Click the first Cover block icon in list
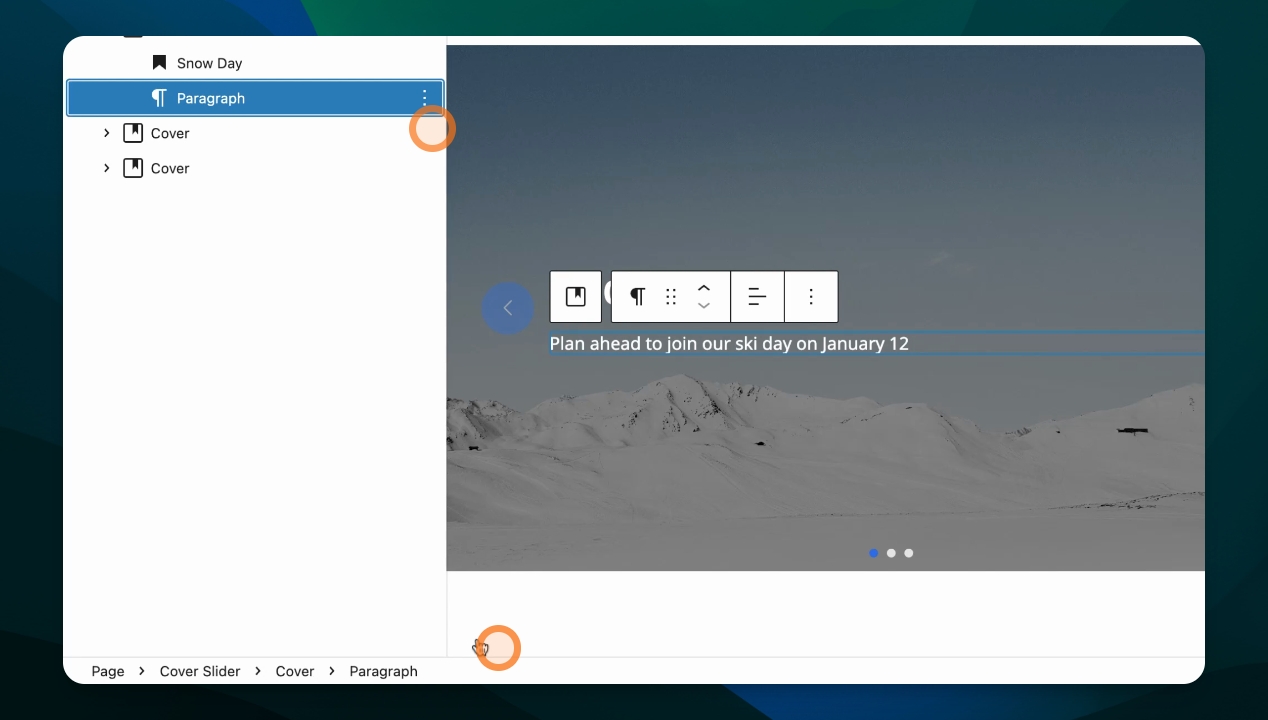 coord(133,133)
